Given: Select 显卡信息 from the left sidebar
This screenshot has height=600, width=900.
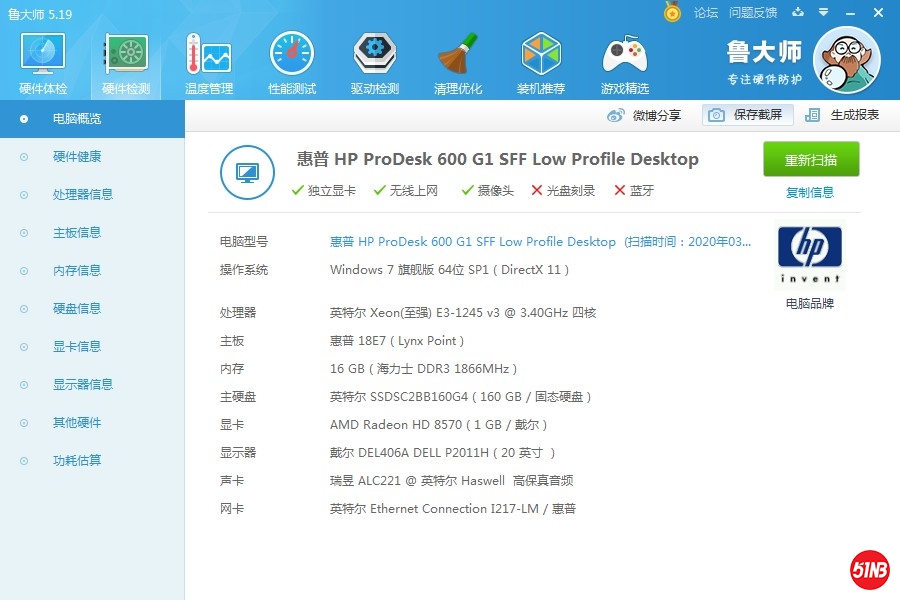Looking at the screenshot, I should tap(76, 346).
